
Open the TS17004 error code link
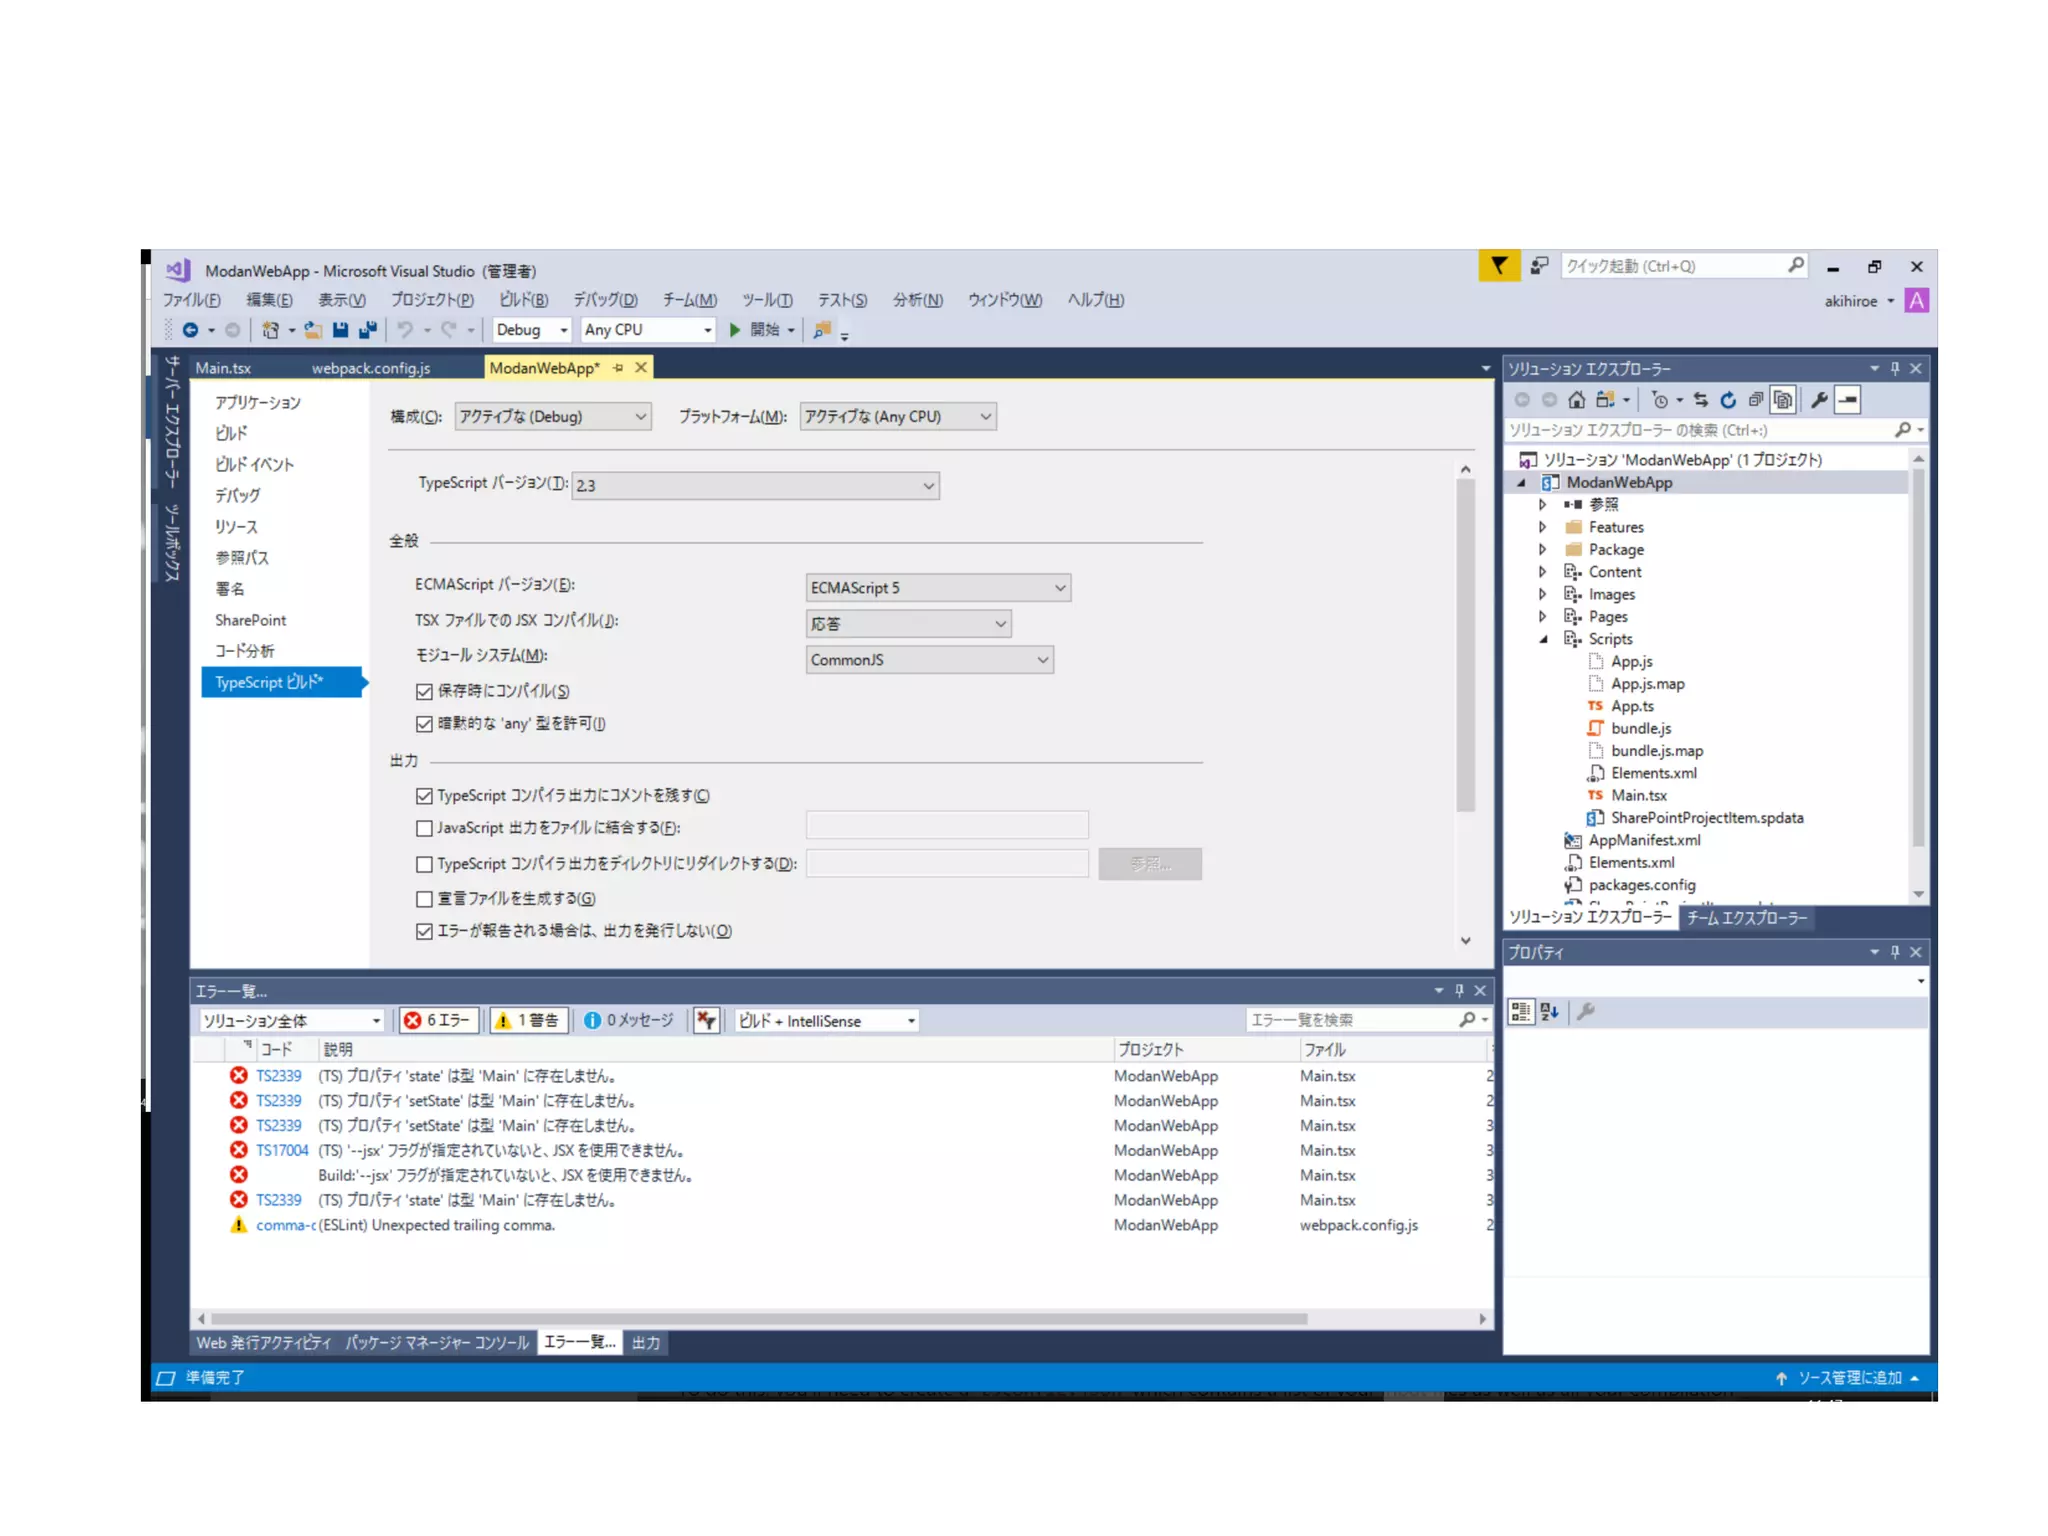point(281,1150)
